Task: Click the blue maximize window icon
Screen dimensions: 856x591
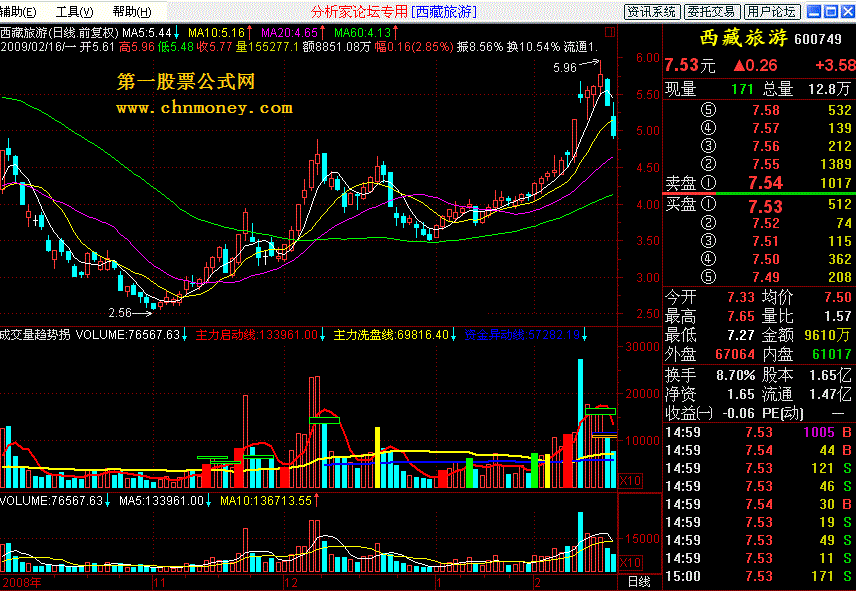Action: 831,11
